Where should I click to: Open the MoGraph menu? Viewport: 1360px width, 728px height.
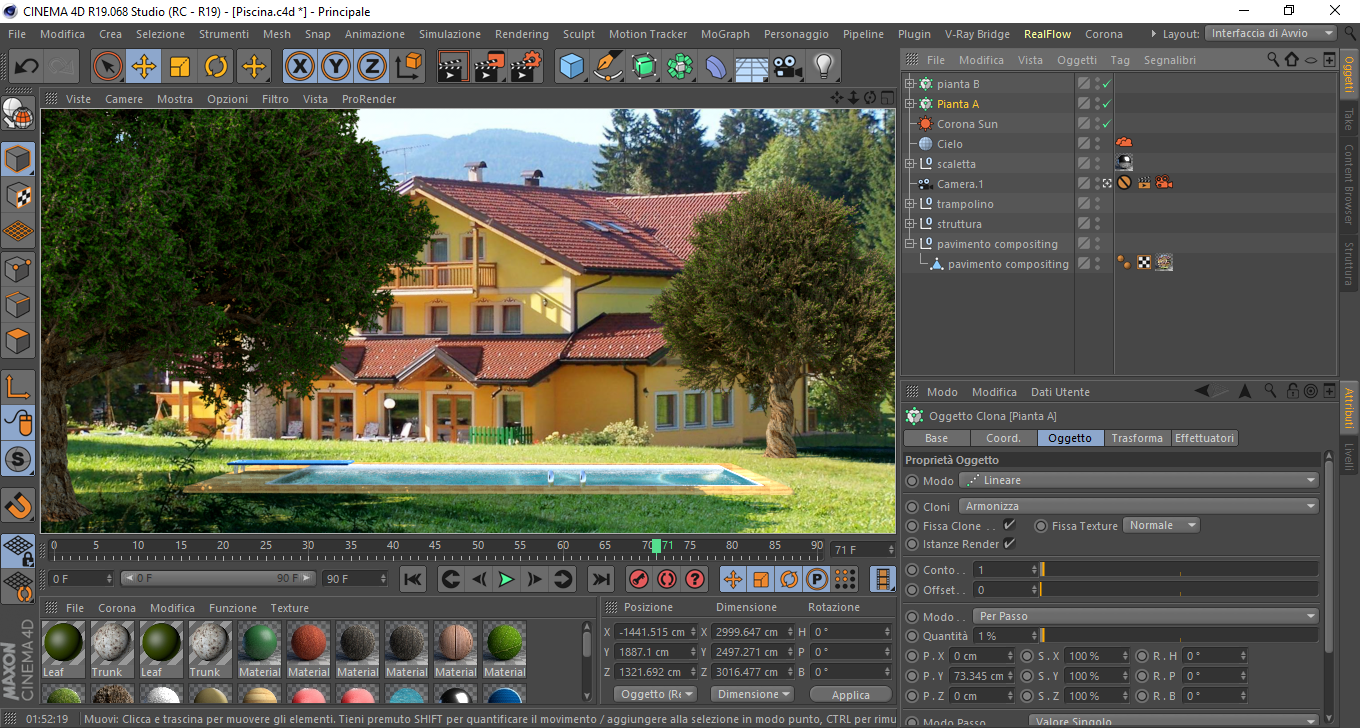pos(725,34)
